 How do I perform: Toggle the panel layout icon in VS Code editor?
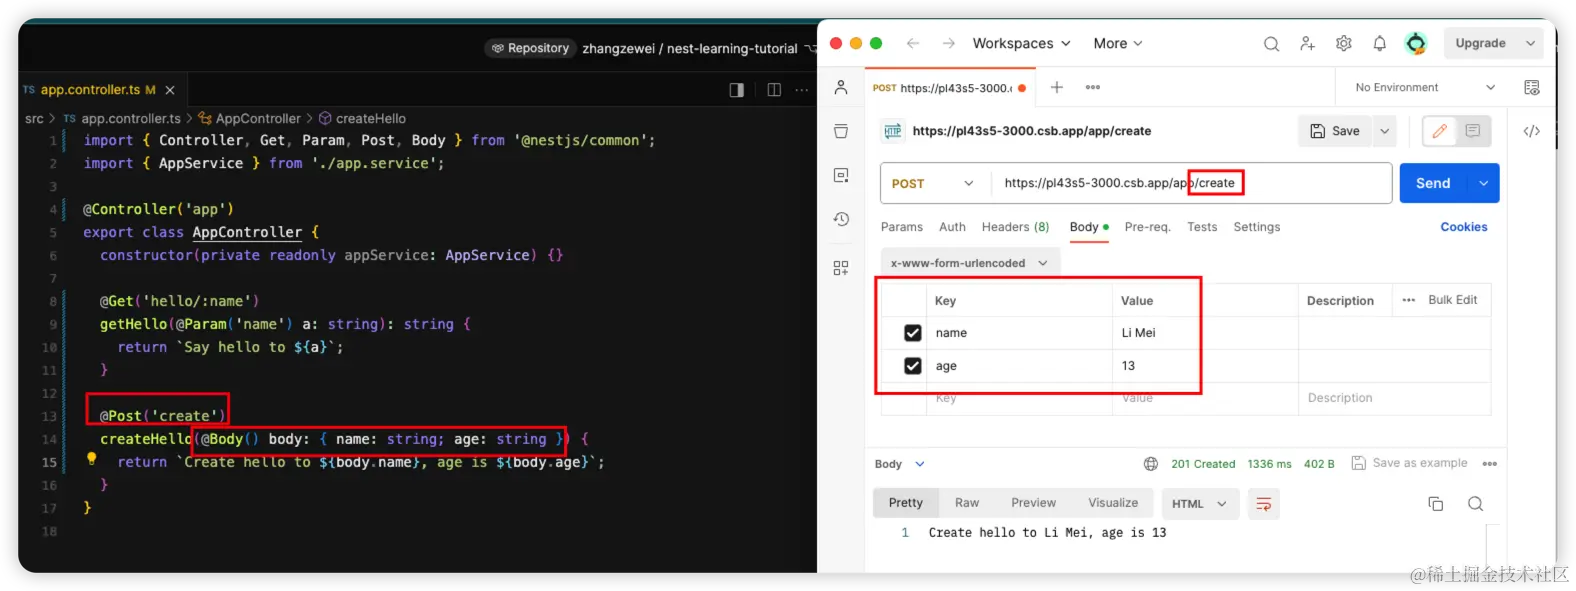[x=737, y=90]
